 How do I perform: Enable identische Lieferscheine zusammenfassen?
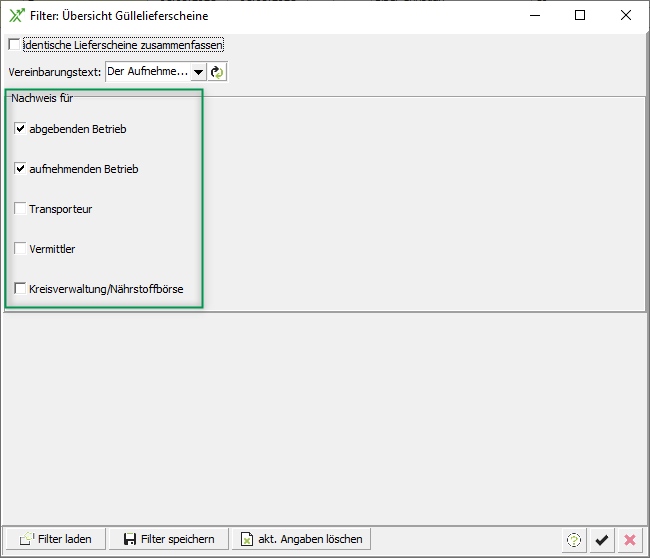click(x=14, y=45)
